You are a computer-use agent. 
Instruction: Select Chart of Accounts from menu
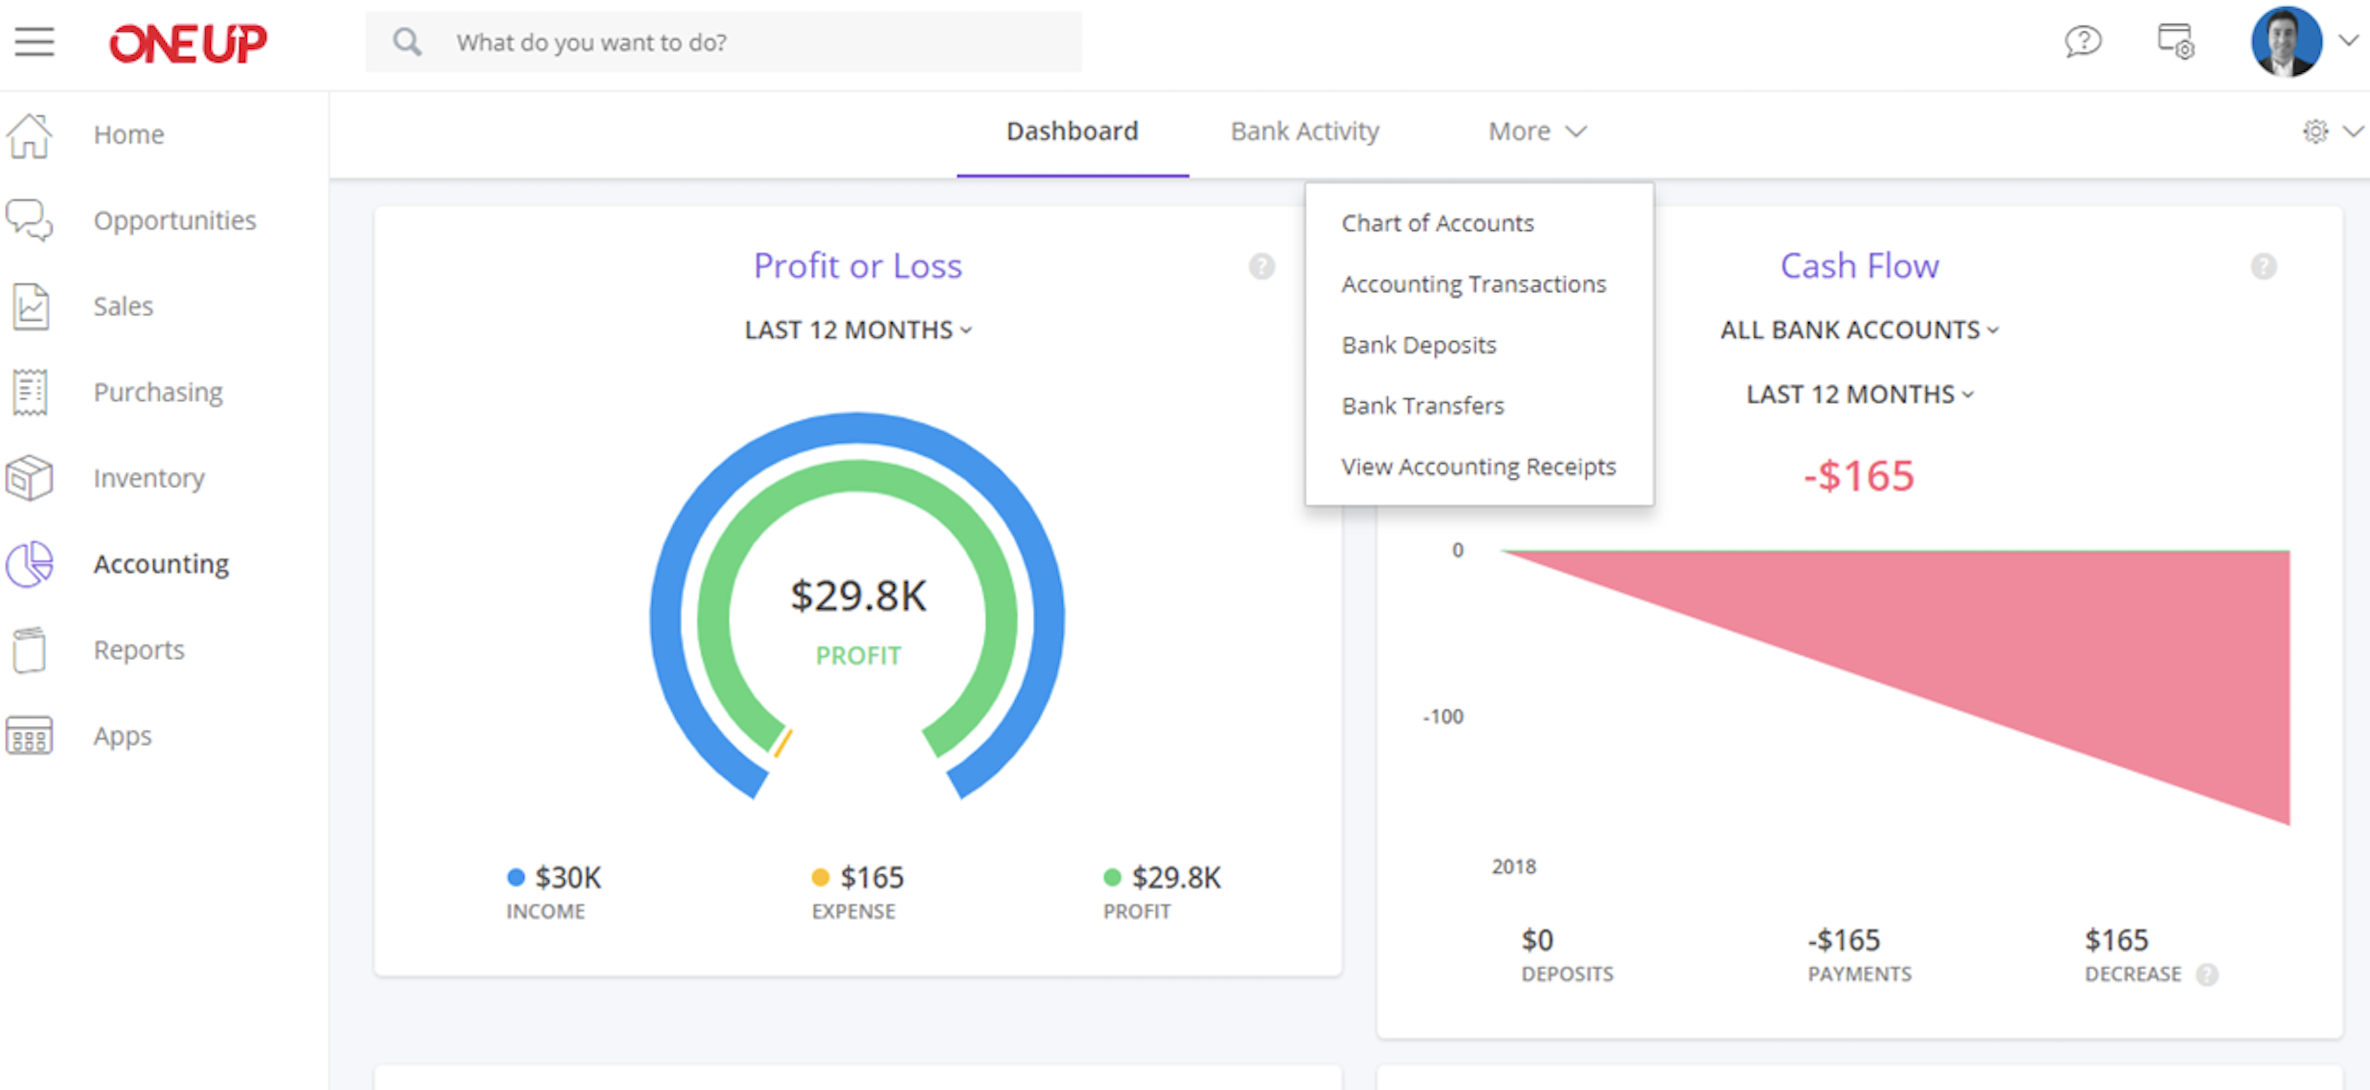pos(1437,223)
